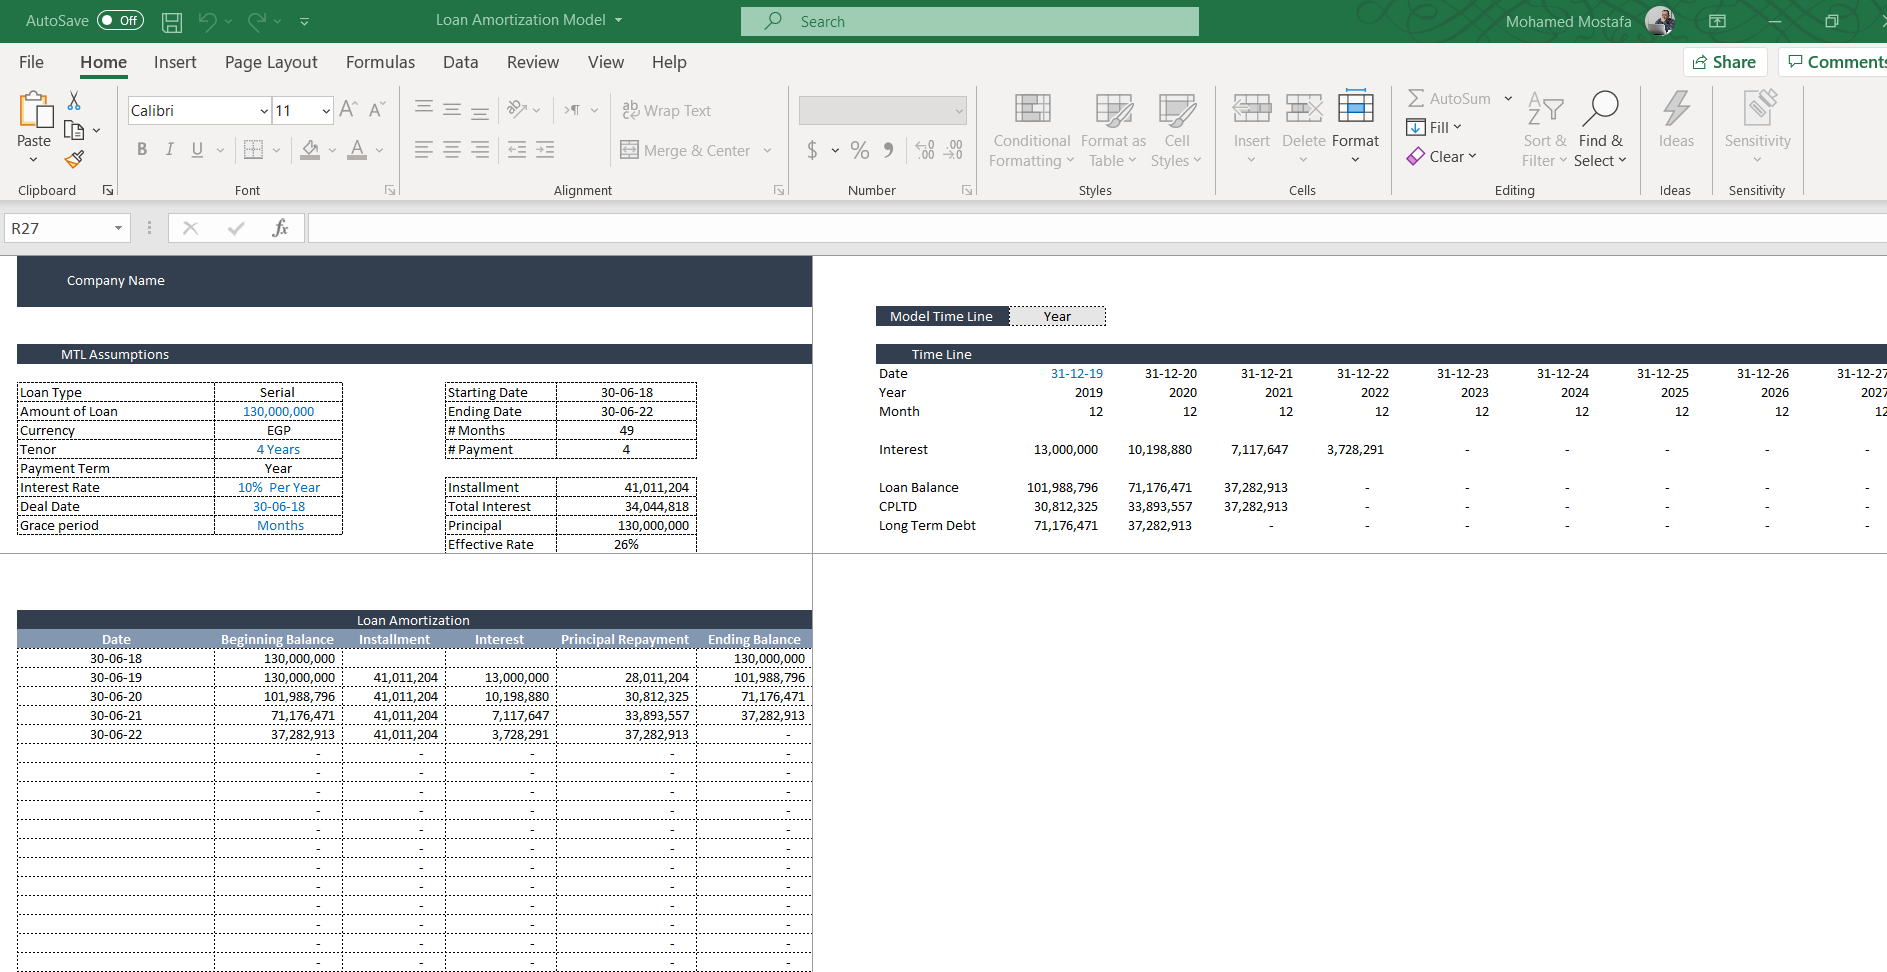Click the Search box in title bar
This screenshot has height=972, width=1887.
tap(970, 21)
